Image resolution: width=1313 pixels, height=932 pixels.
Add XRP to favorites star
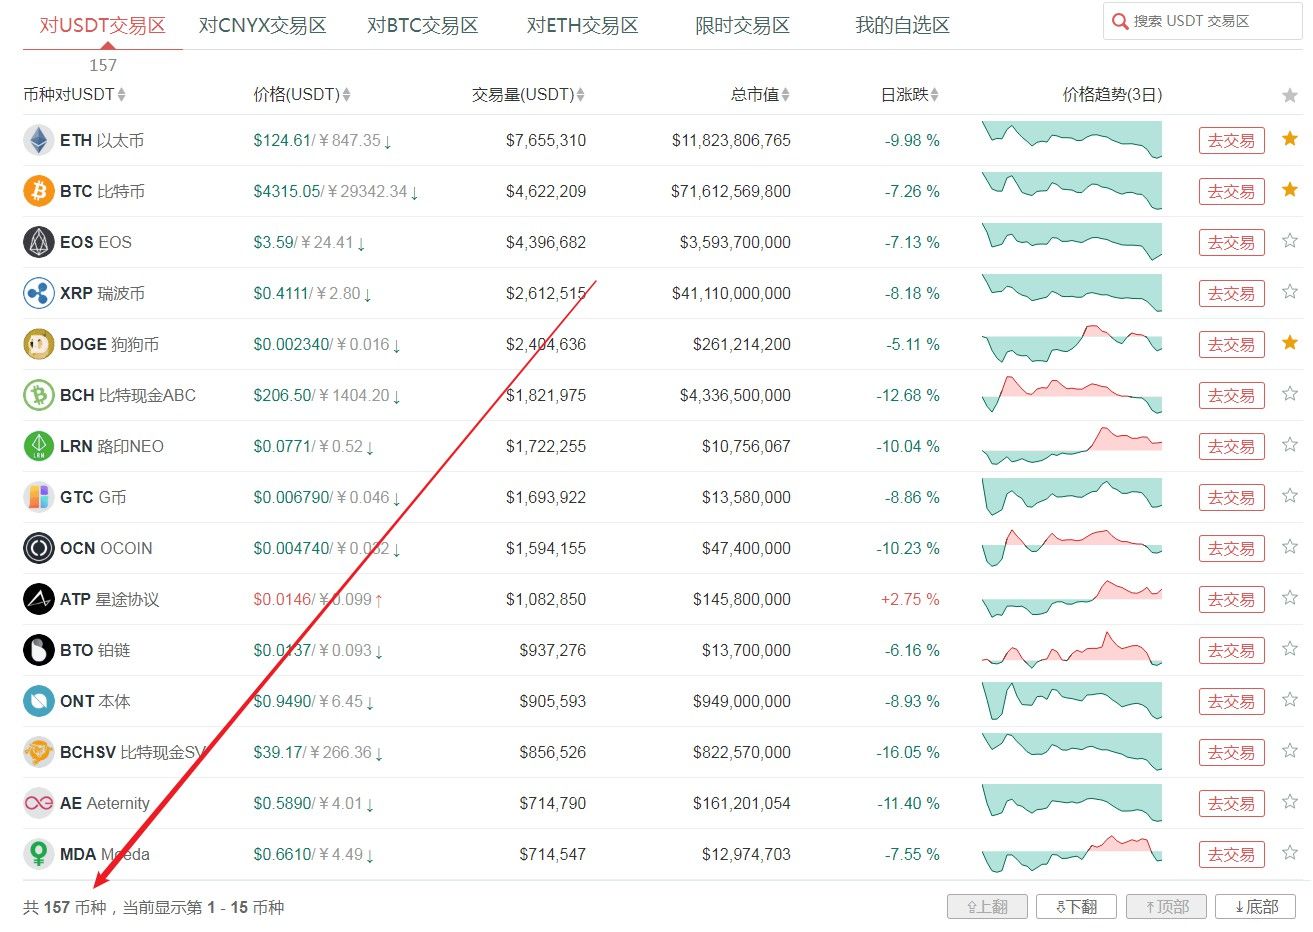1290,292
